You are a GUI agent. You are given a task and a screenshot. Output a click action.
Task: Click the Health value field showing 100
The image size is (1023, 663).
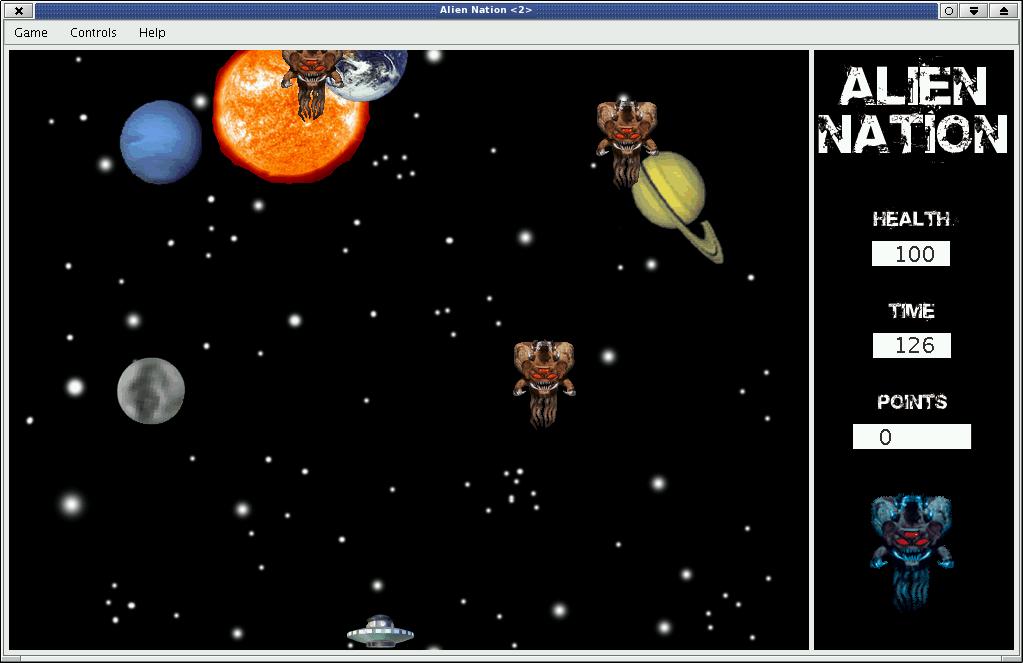coord(911,253)
